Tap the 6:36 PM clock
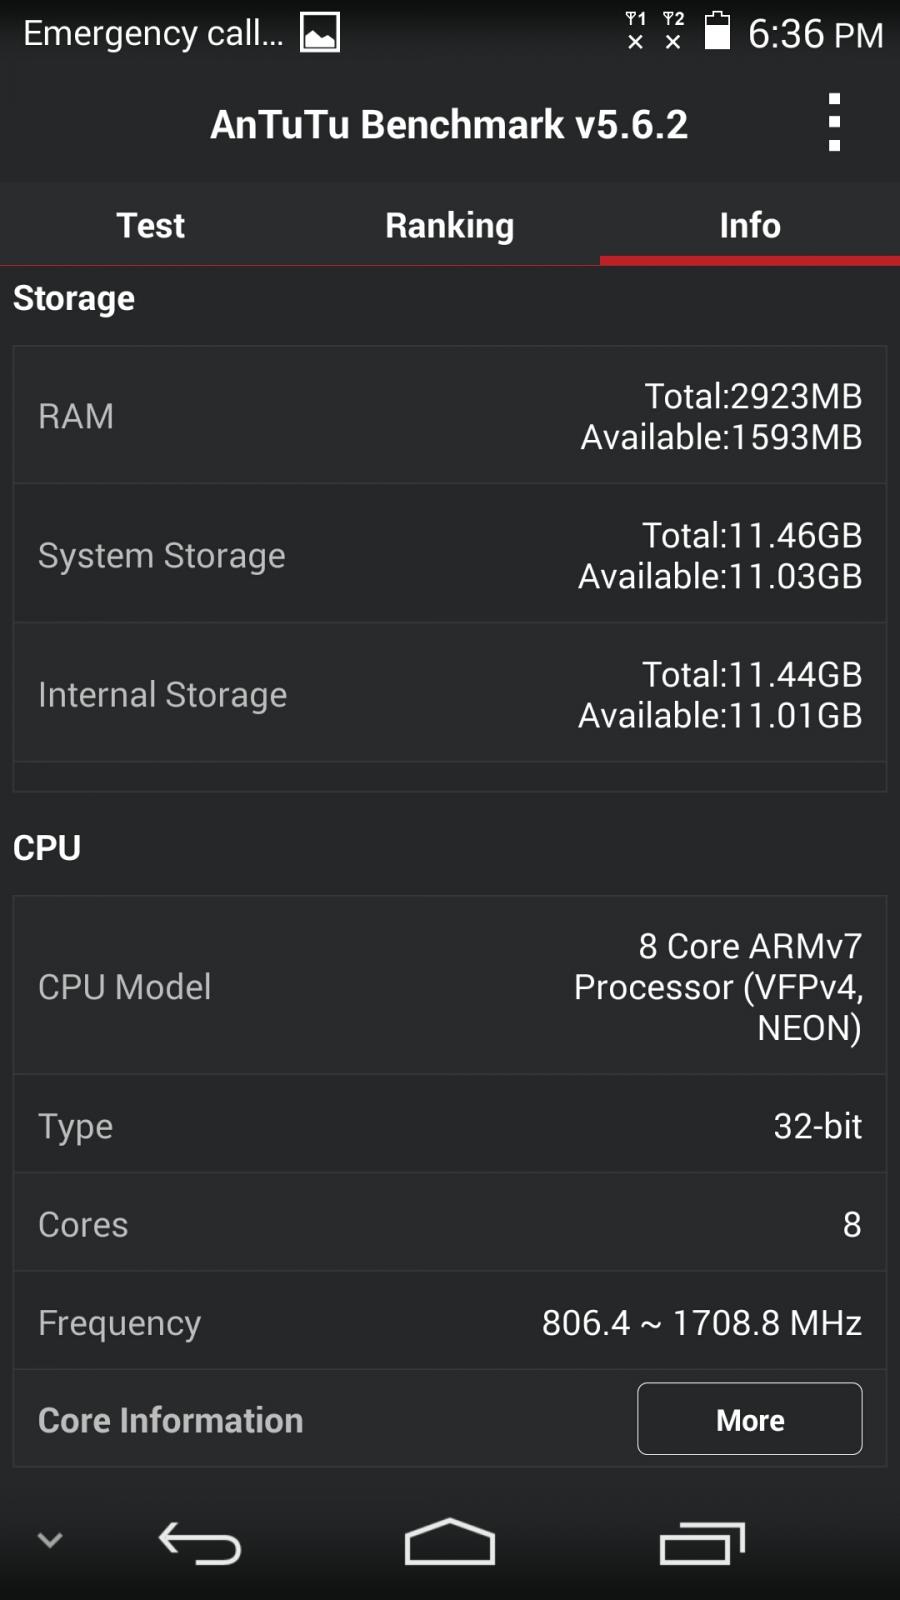This screenshot has height=1600, width=900. [816, 34]
